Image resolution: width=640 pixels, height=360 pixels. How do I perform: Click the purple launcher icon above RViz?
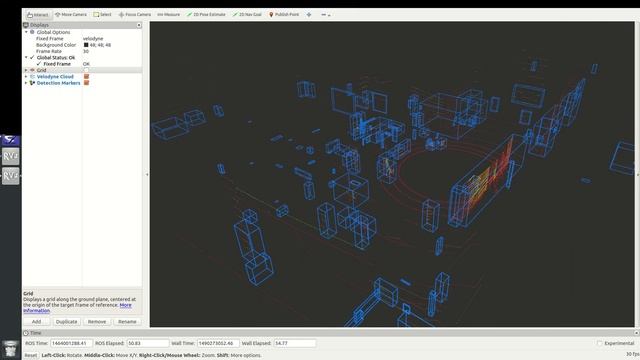coord(11,140)
